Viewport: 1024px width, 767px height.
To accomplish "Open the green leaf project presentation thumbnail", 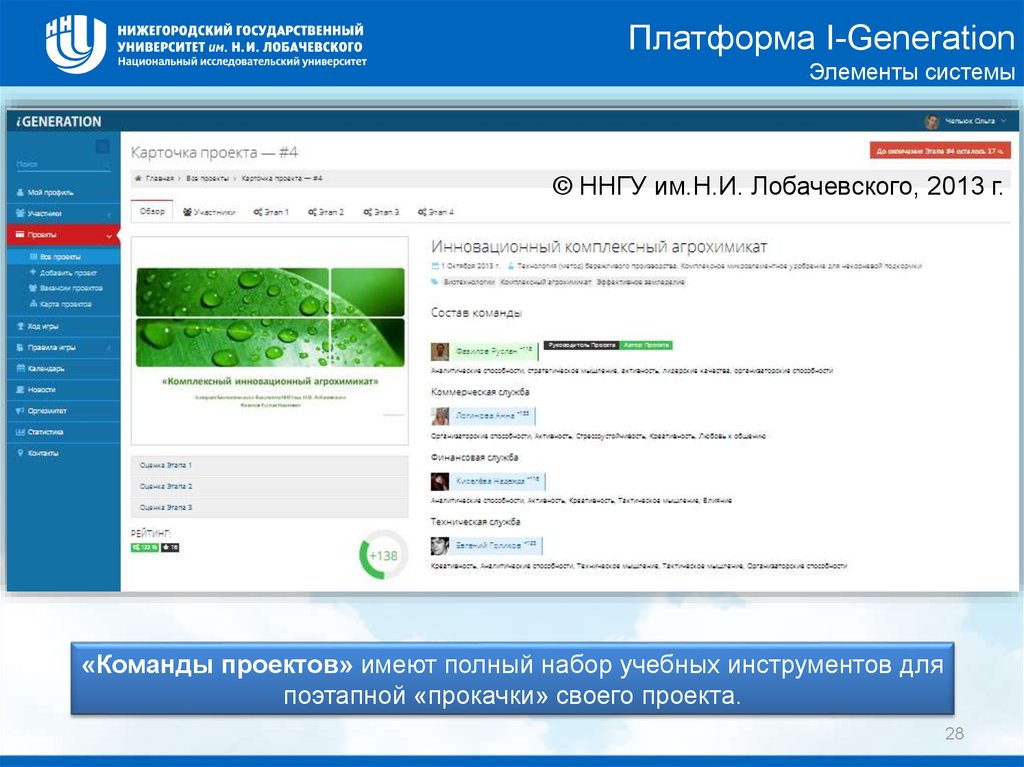I will click(269, 340).
